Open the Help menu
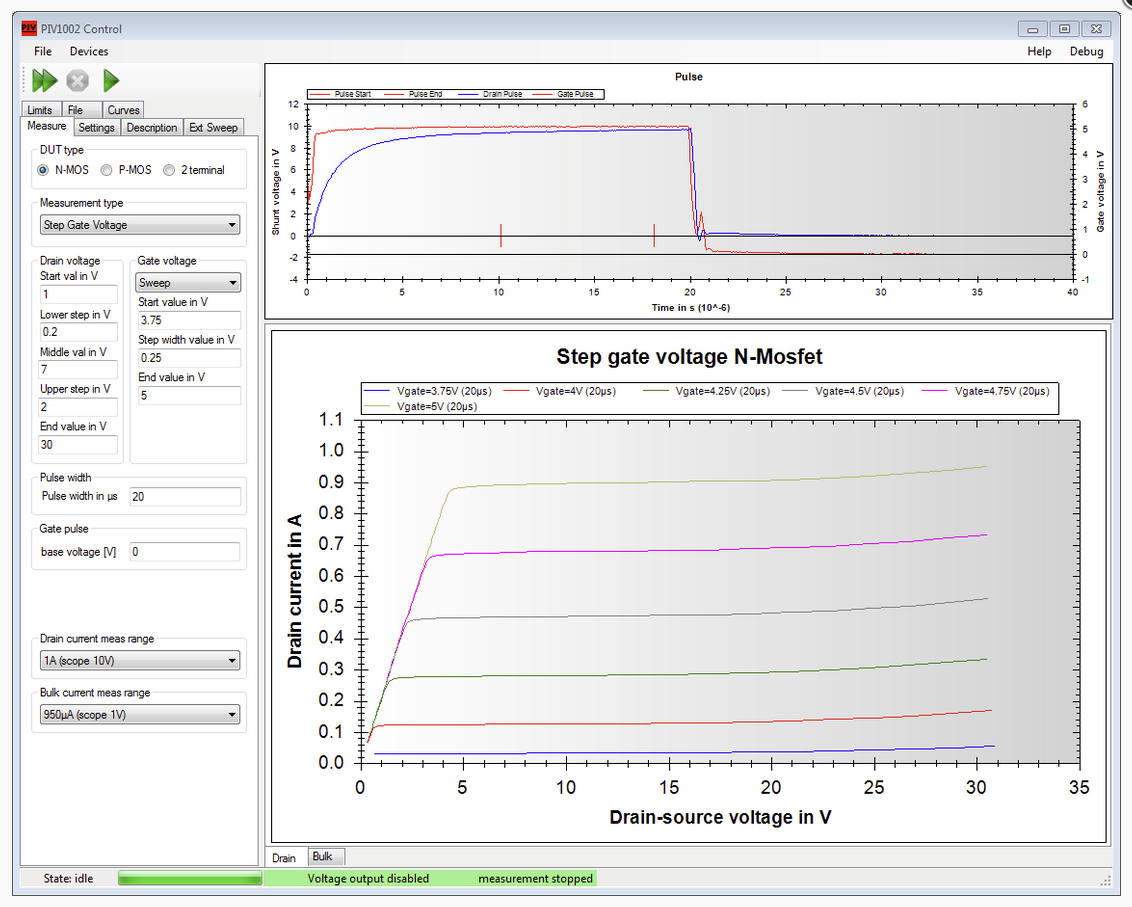This screenshot has width=1132, height=907. coord(1039,51)
